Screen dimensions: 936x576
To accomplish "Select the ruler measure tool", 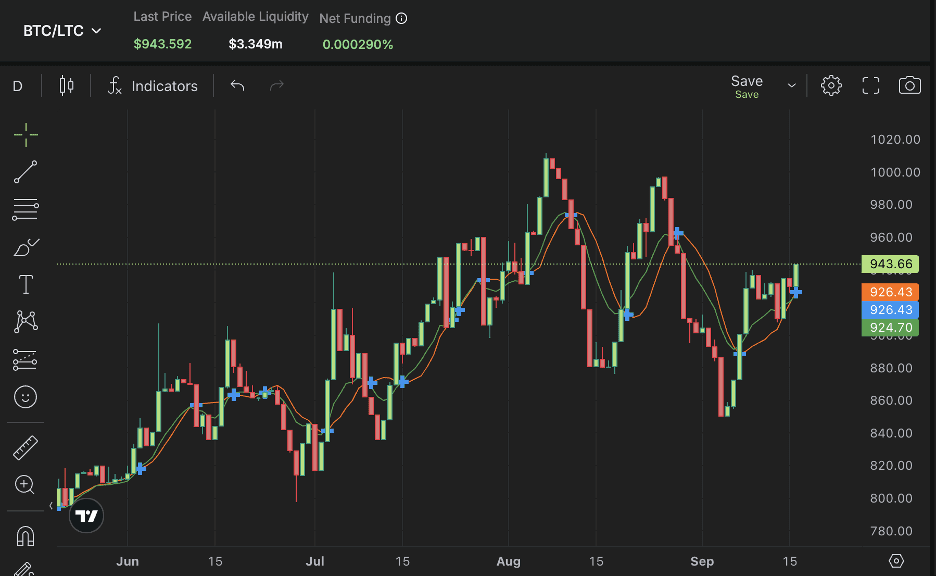I will click(26, 448).
